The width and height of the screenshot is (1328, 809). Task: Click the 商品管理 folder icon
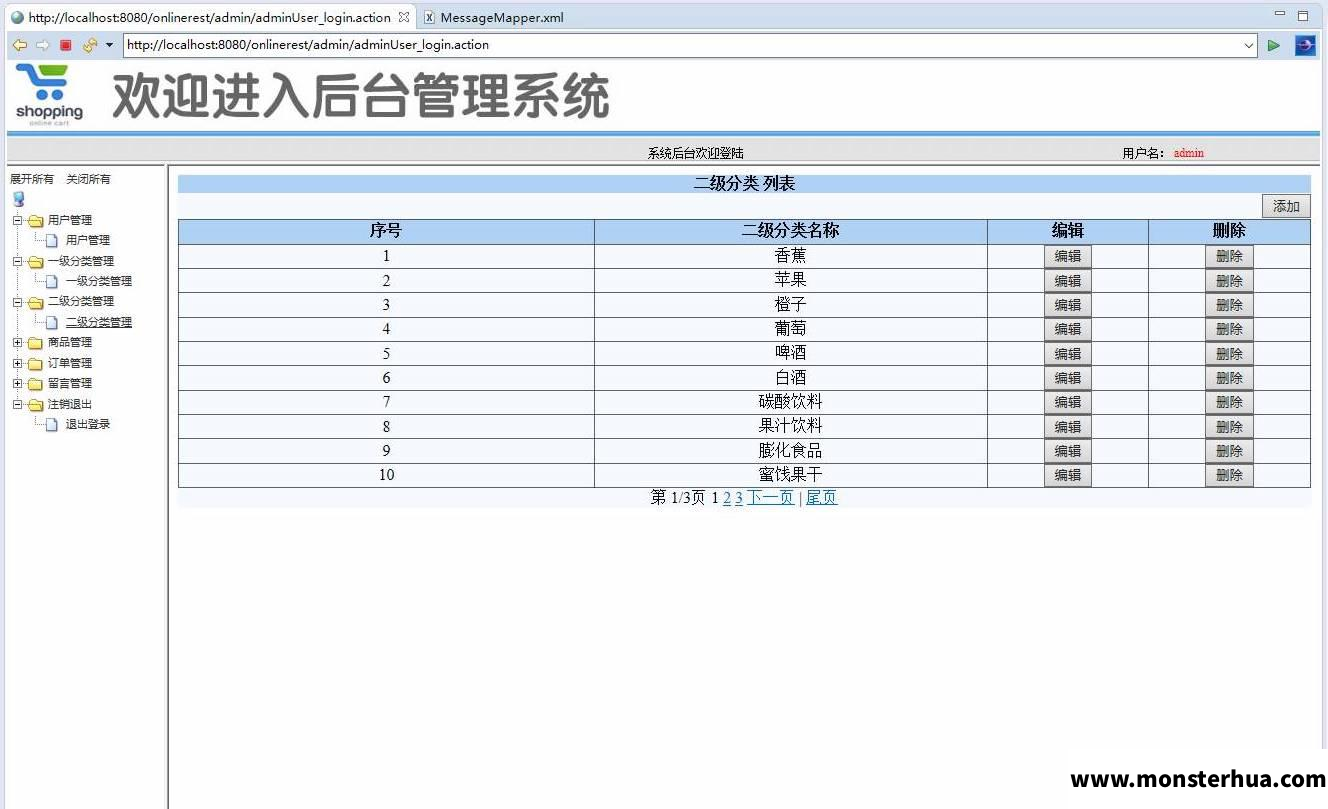click(35, 342)
